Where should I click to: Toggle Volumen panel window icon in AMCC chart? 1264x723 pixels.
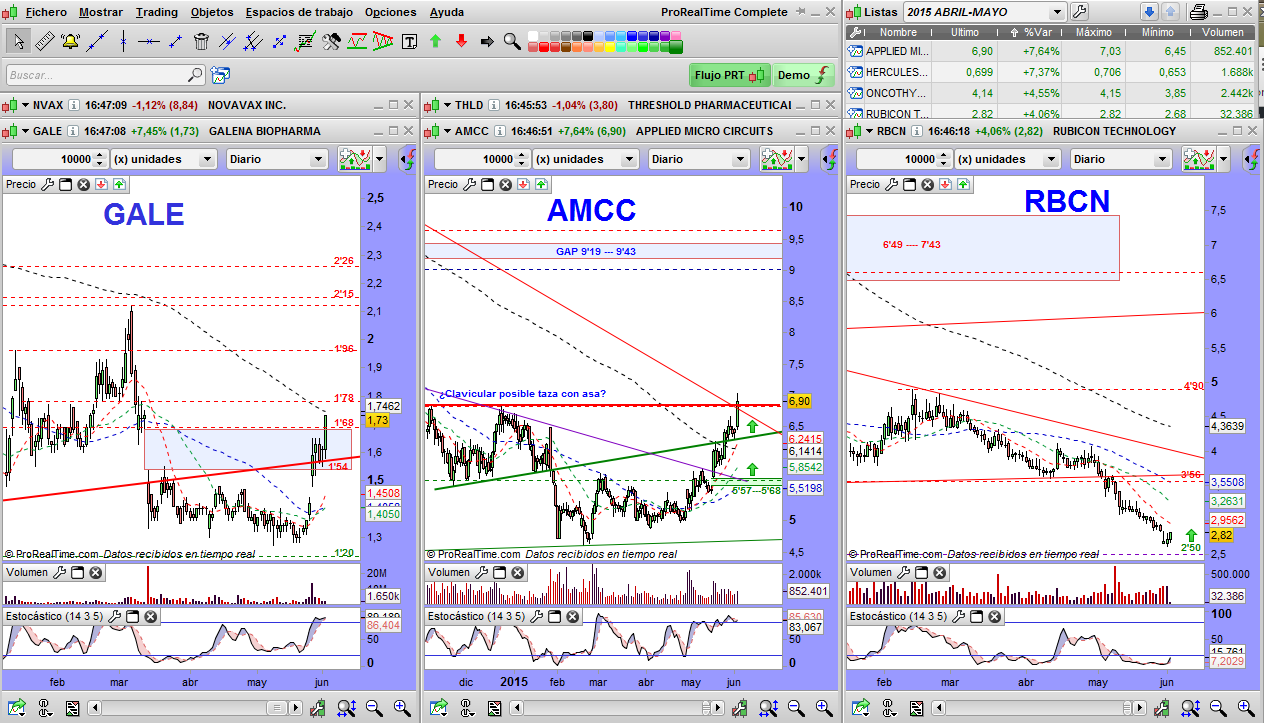click(499, 573)
